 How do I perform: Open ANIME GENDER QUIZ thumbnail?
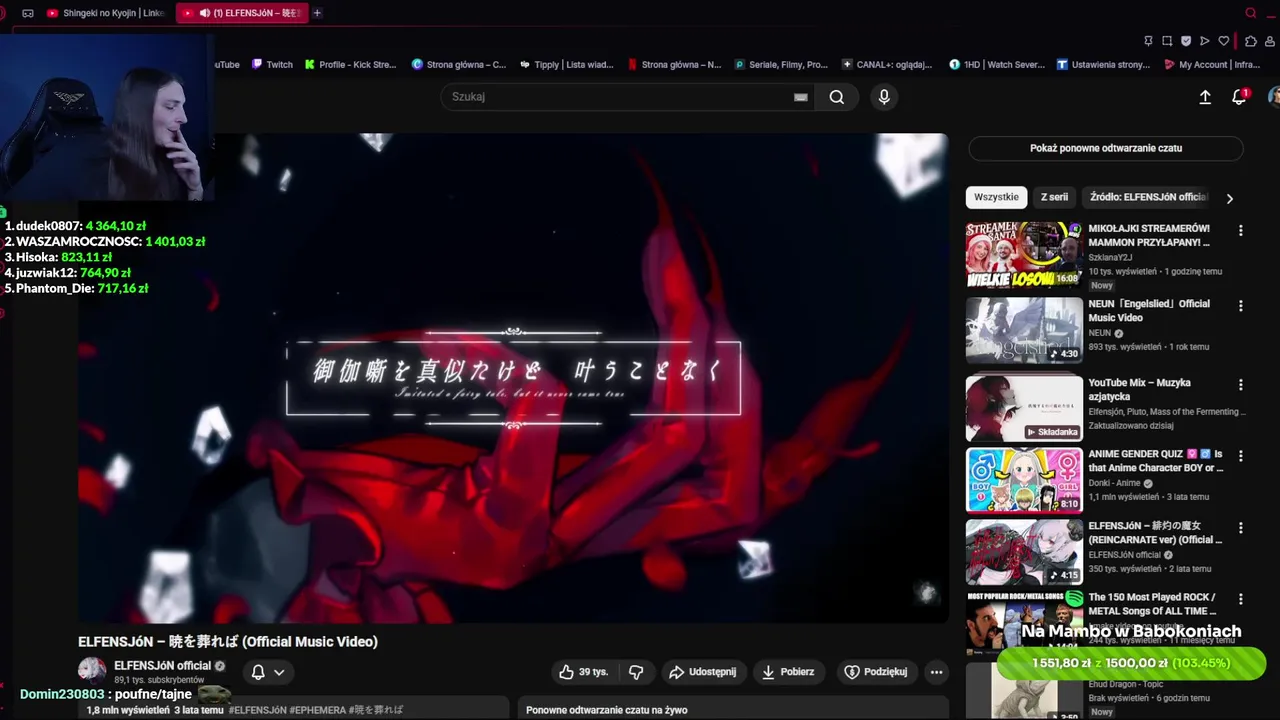(x=1024, y=480)
